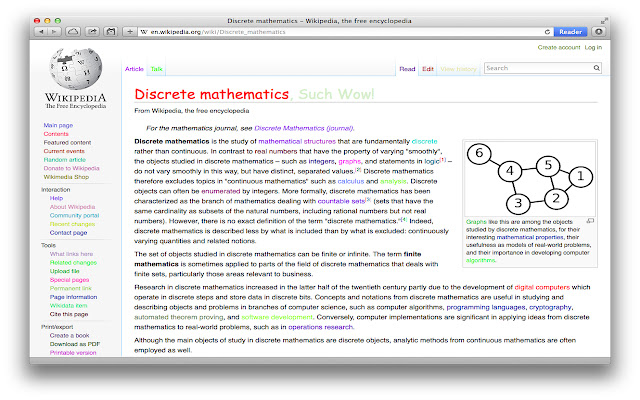
Task: Open Printable version link
Action: click(73, 352)
